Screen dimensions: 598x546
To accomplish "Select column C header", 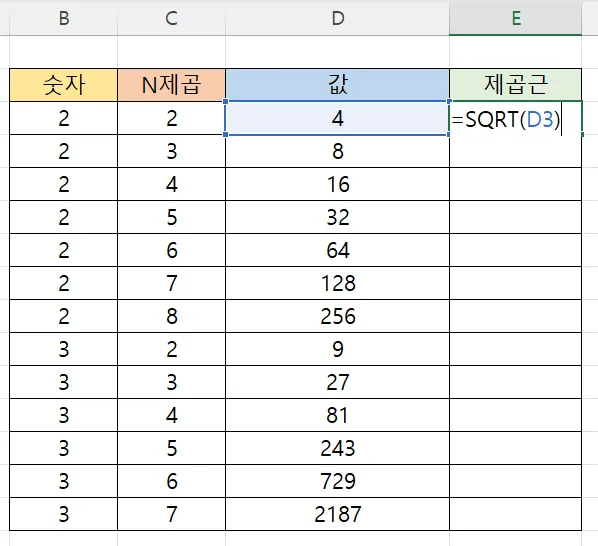I will [171, 18].
